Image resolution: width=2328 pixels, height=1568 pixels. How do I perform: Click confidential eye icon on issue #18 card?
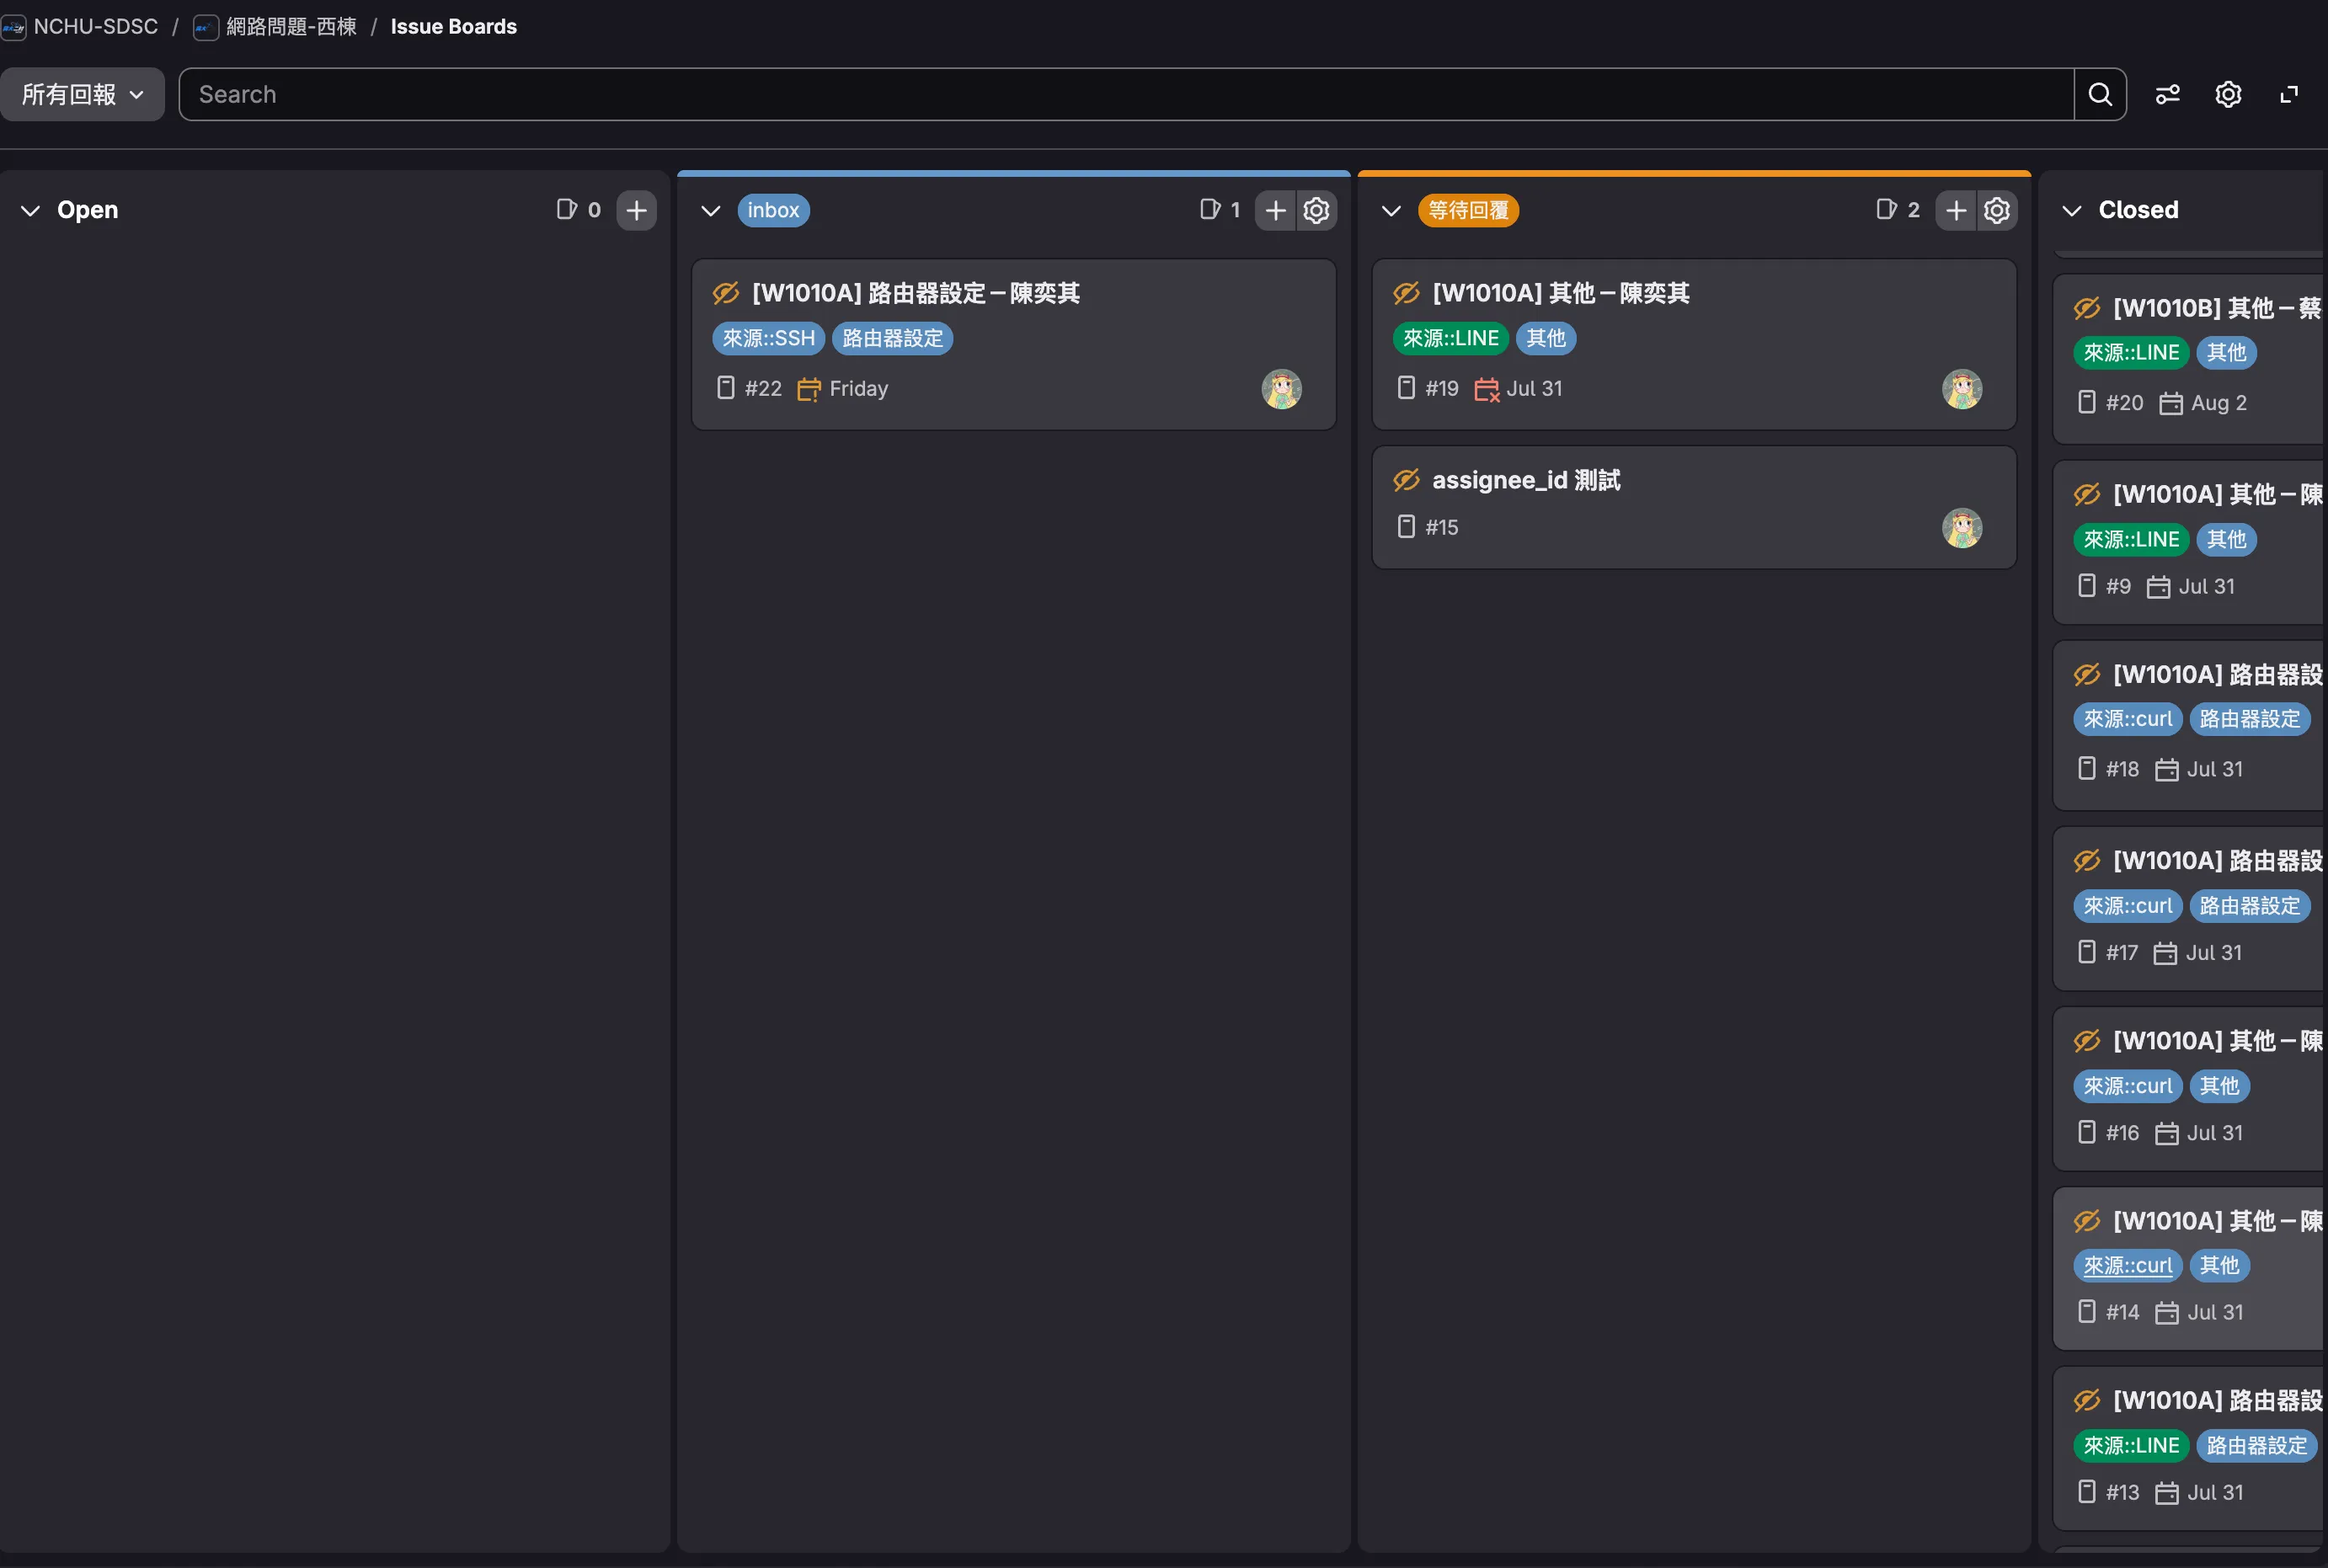(x=2087, y=675)
